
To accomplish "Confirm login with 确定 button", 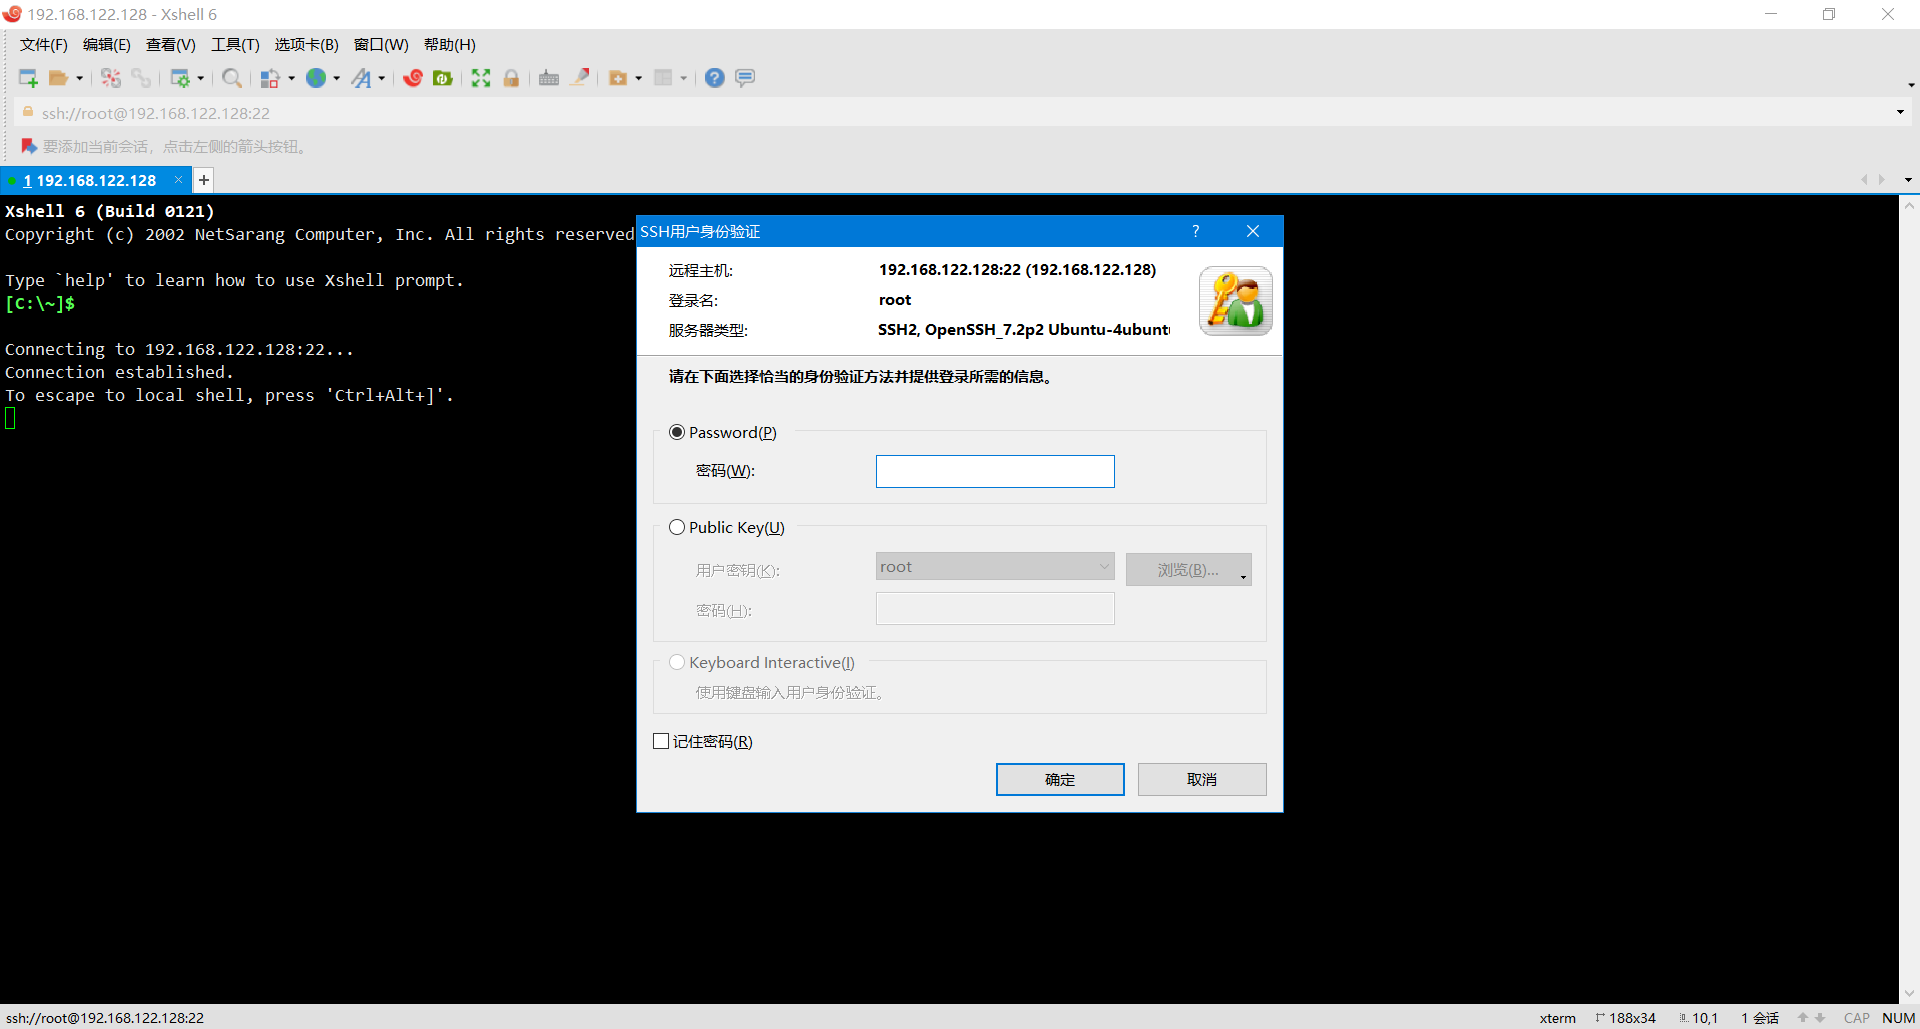I will pos(1060,780).
